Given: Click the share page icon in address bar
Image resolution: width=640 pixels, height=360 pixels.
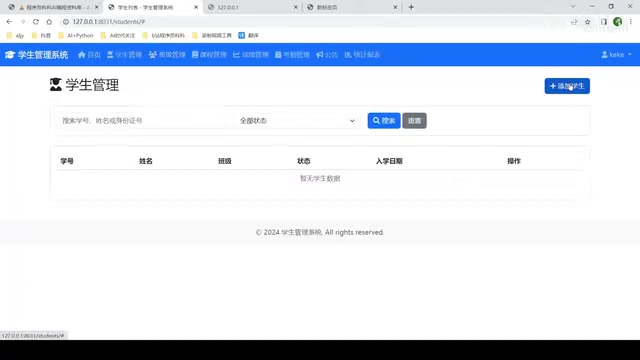Looking at the screenshot, I should point(574,22).
